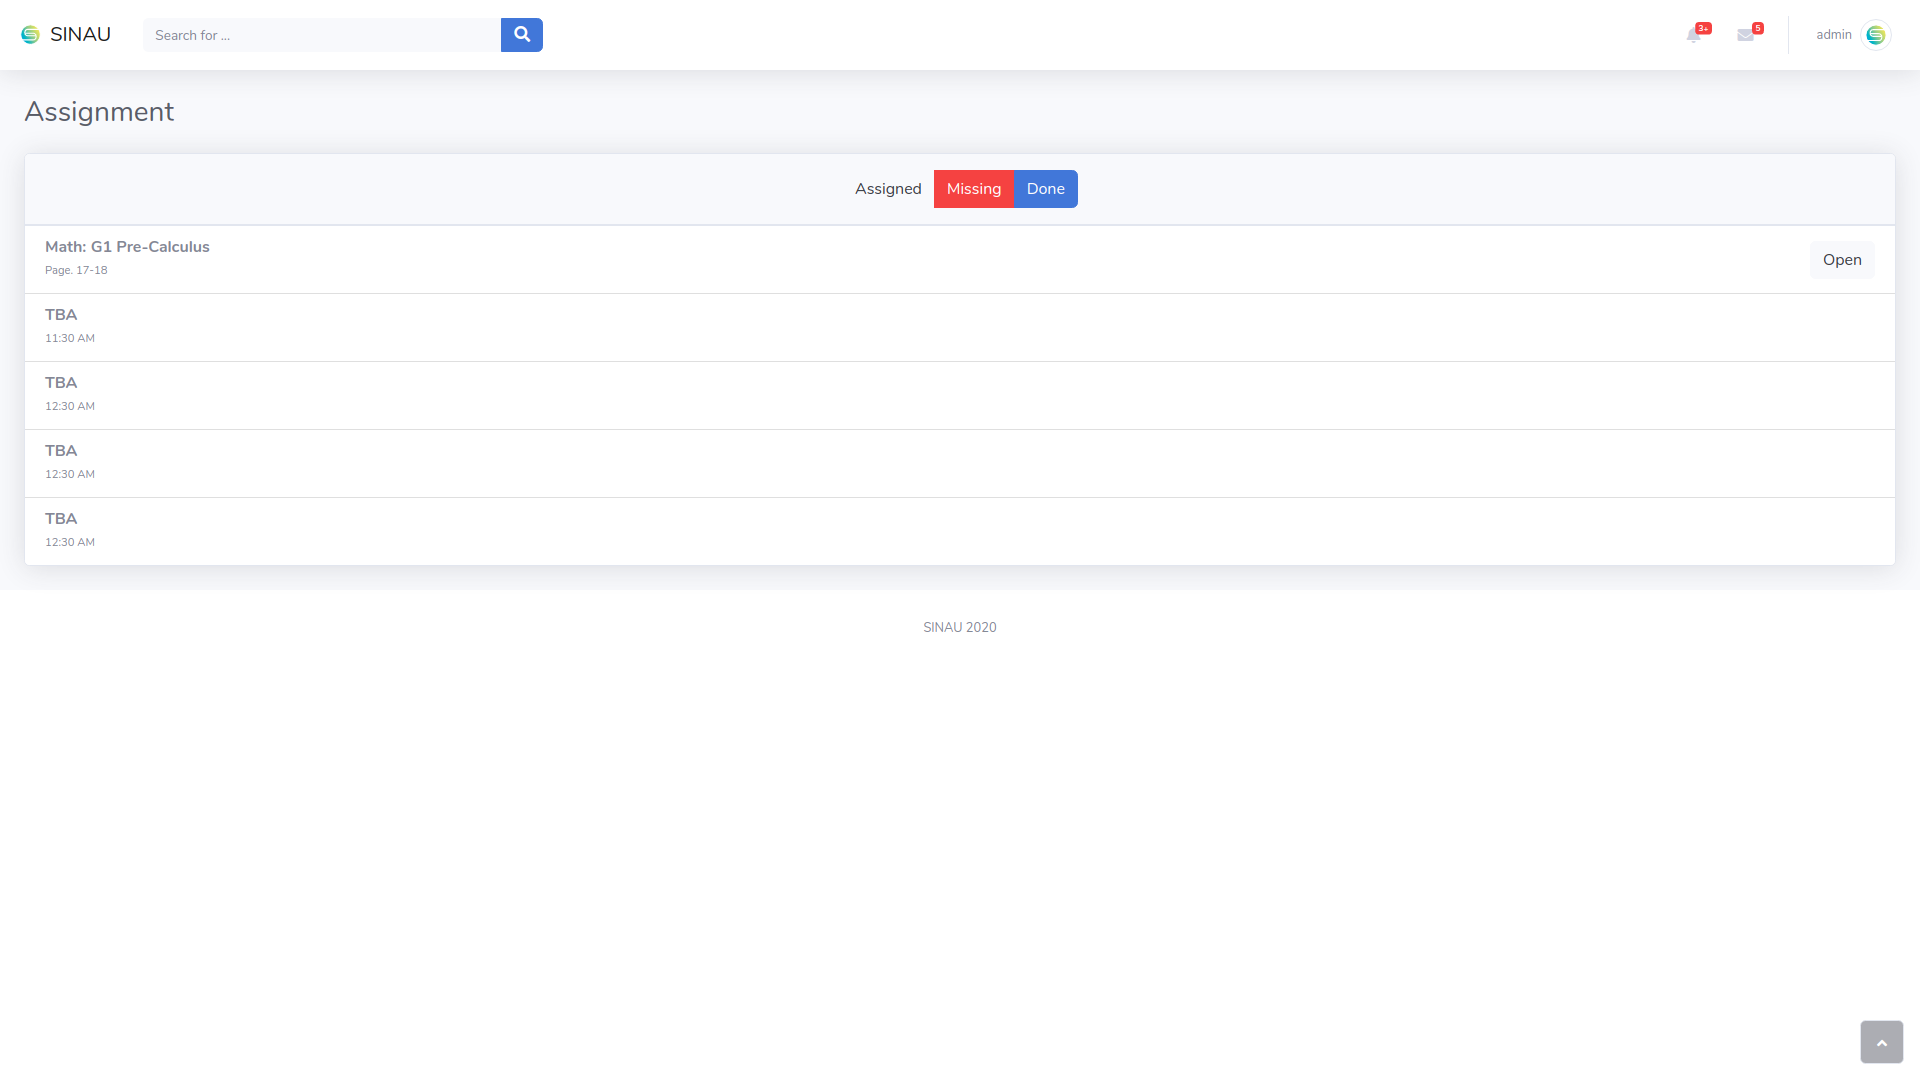
Task: Click the Page 17-18 link text
Action: [x=76, y=271]
